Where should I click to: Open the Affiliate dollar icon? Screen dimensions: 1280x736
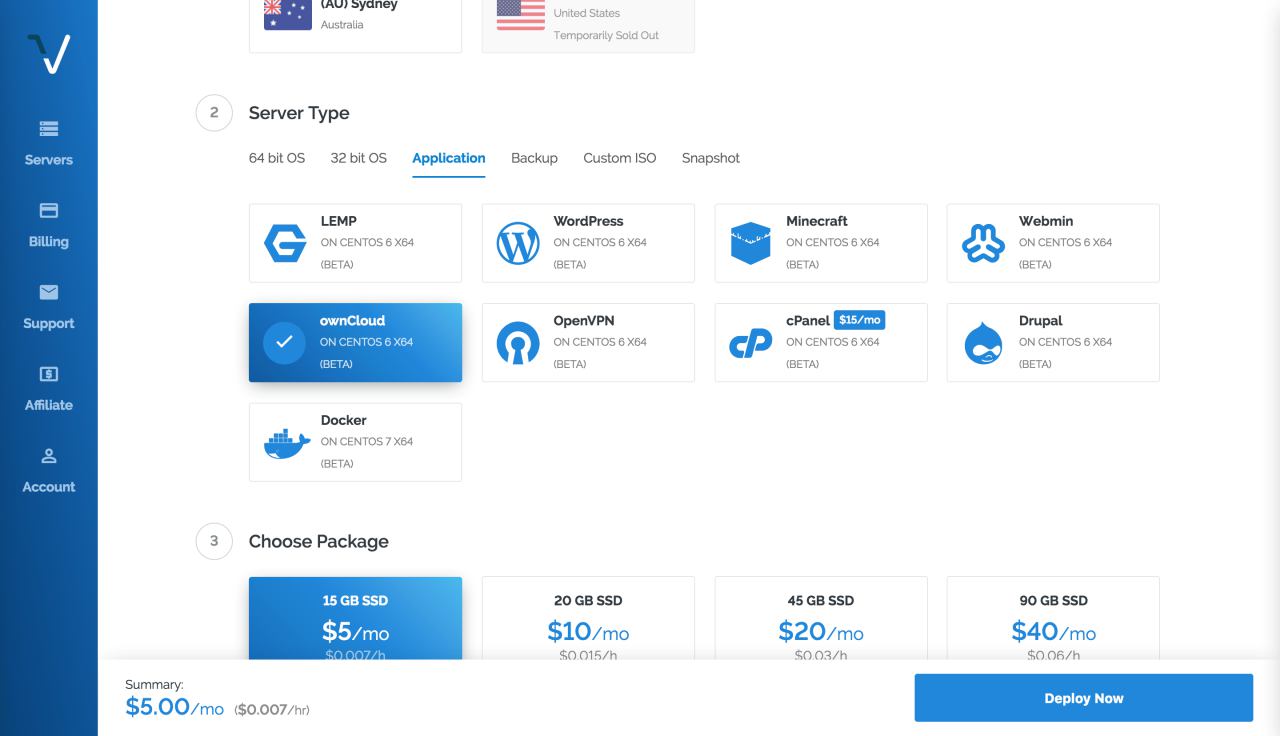(49, 374)
